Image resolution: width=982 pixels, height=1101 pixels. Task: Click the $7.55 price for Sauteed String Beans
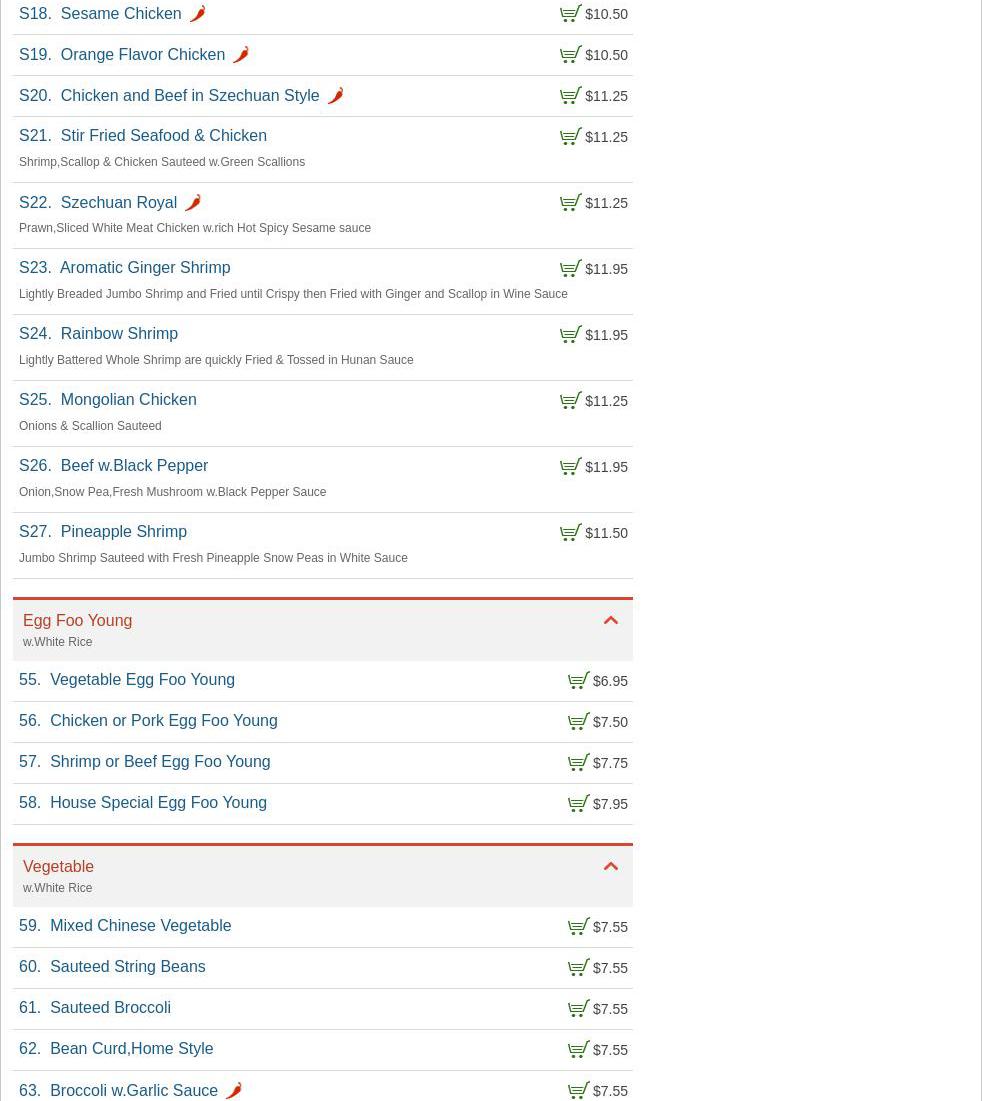(610, 968)
